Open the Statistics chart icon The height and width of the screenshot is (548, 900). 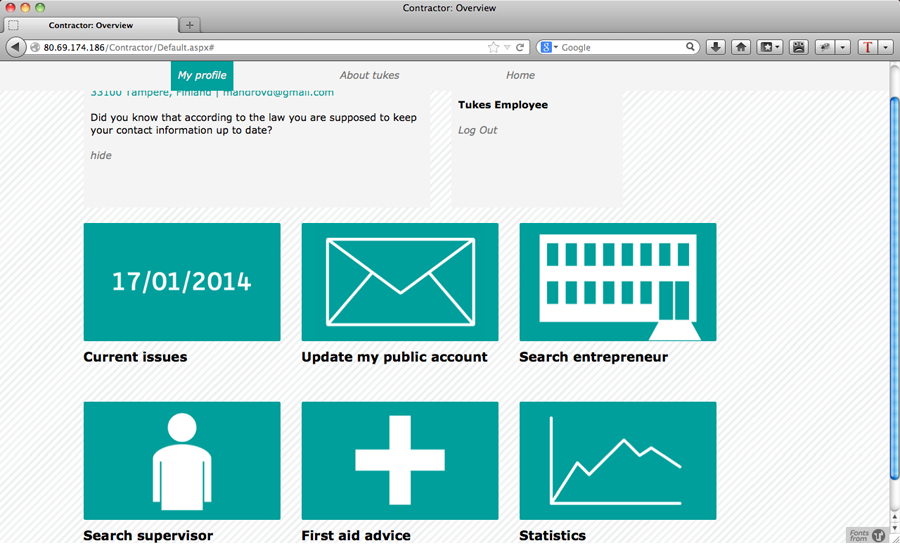pyautogui.click(x=618, y=461)
